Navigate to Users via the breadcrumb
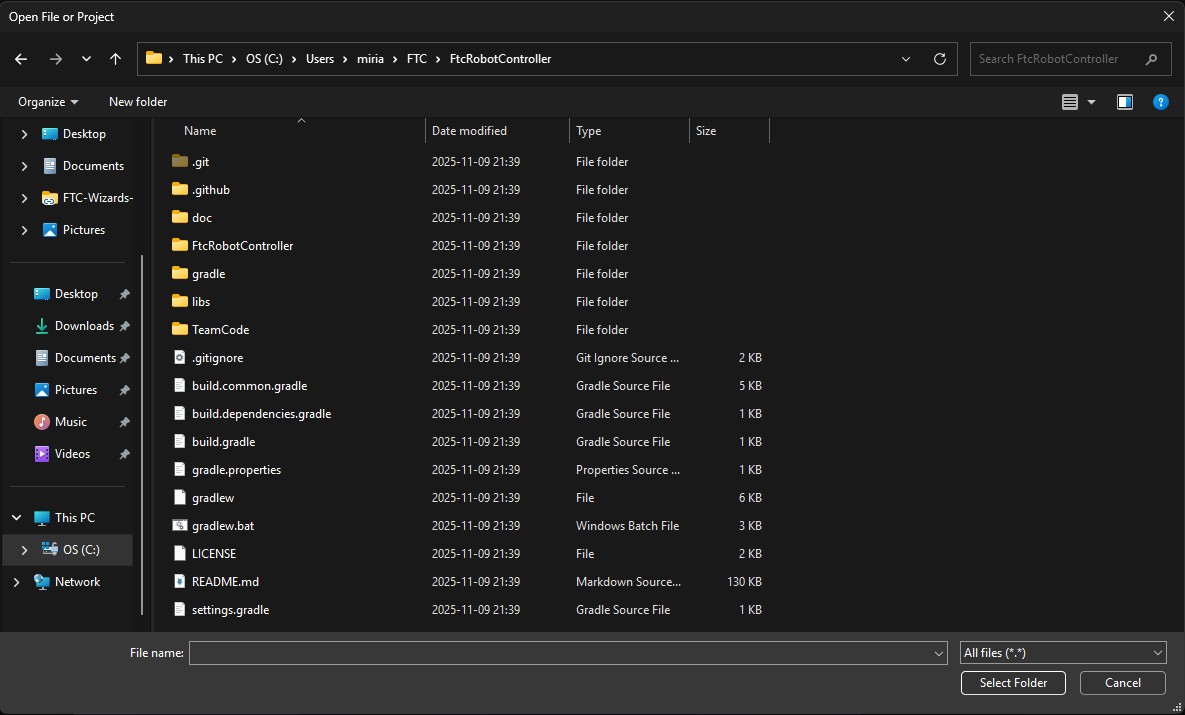 point(320,59)
